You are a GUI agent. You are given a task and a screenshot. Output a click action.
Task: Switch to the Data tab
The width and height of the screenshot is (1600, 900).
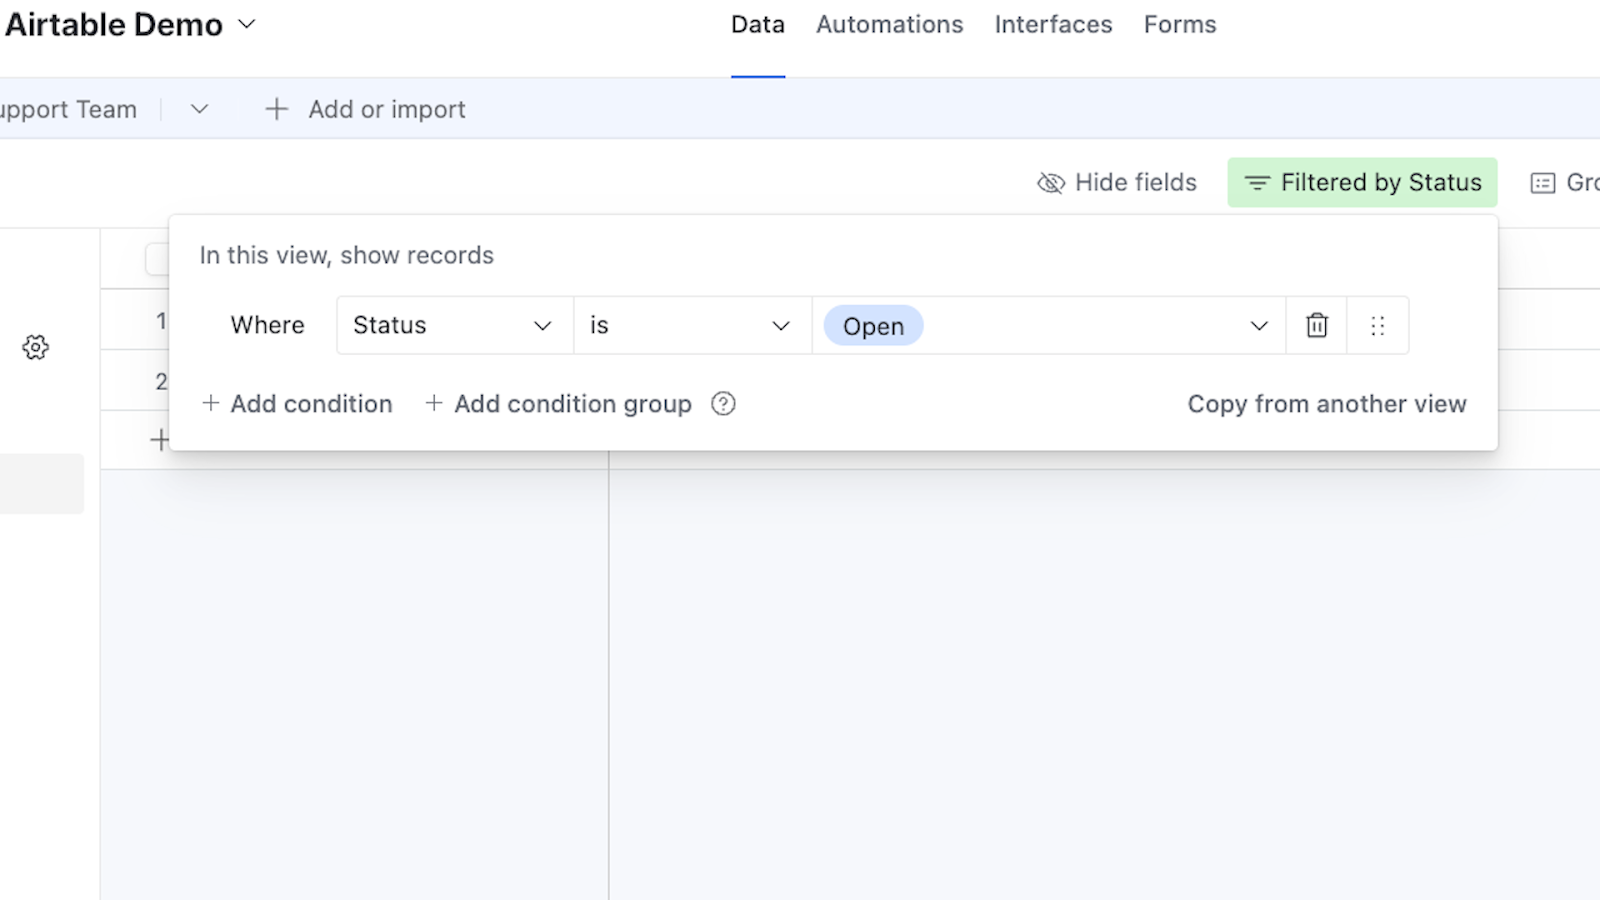tap(758, 24)
